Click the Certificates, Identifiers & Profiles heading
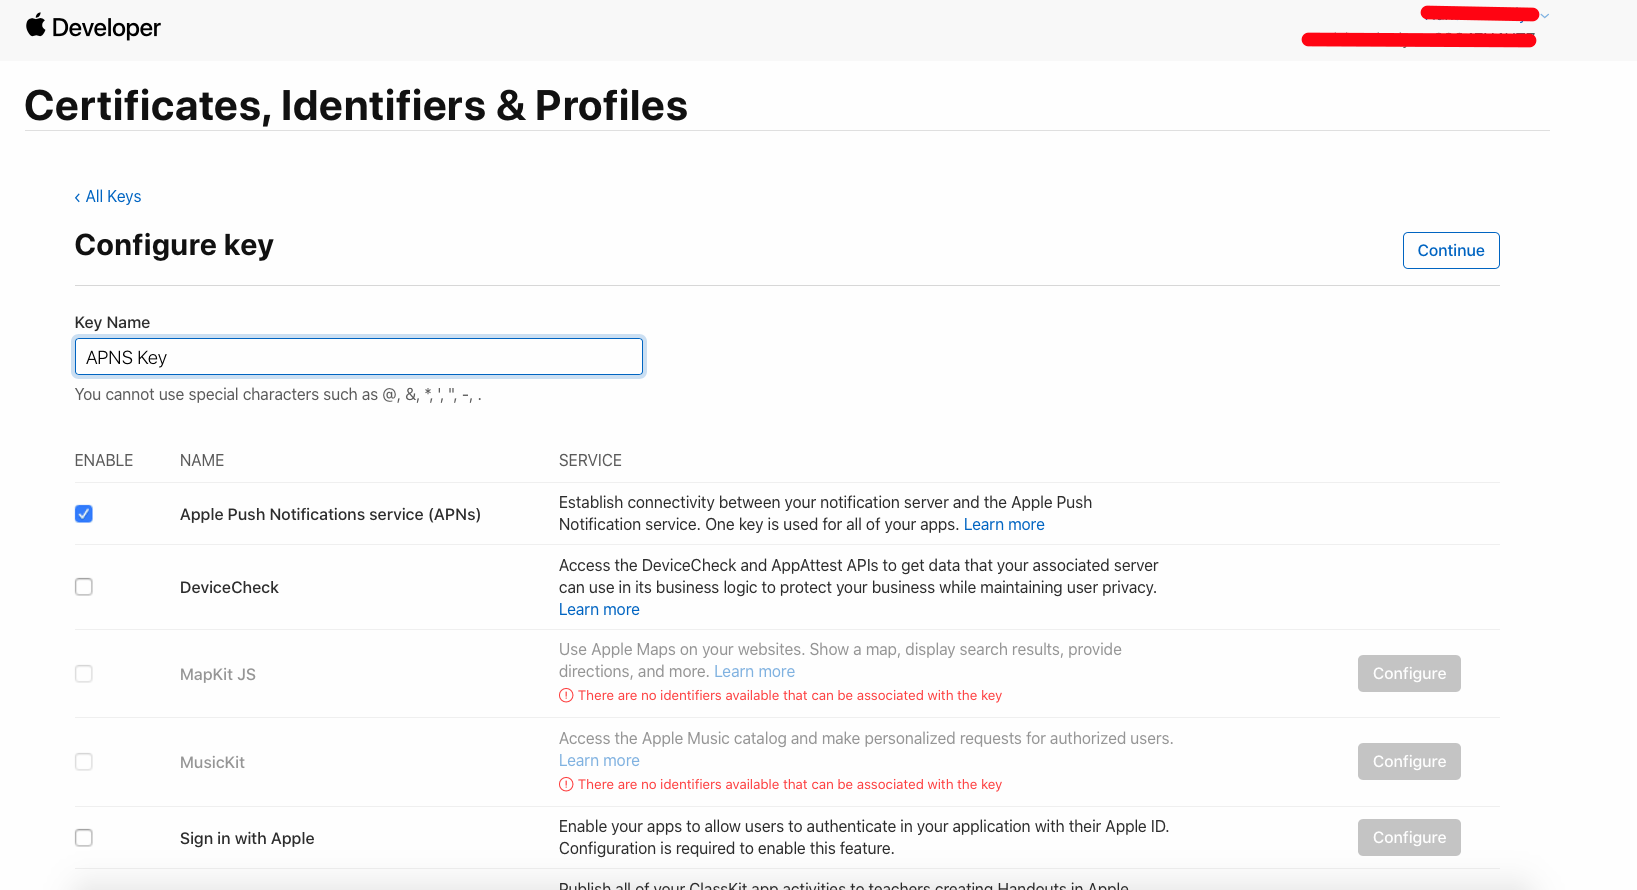The image size is (1637, 890). (x=356, y=105)
